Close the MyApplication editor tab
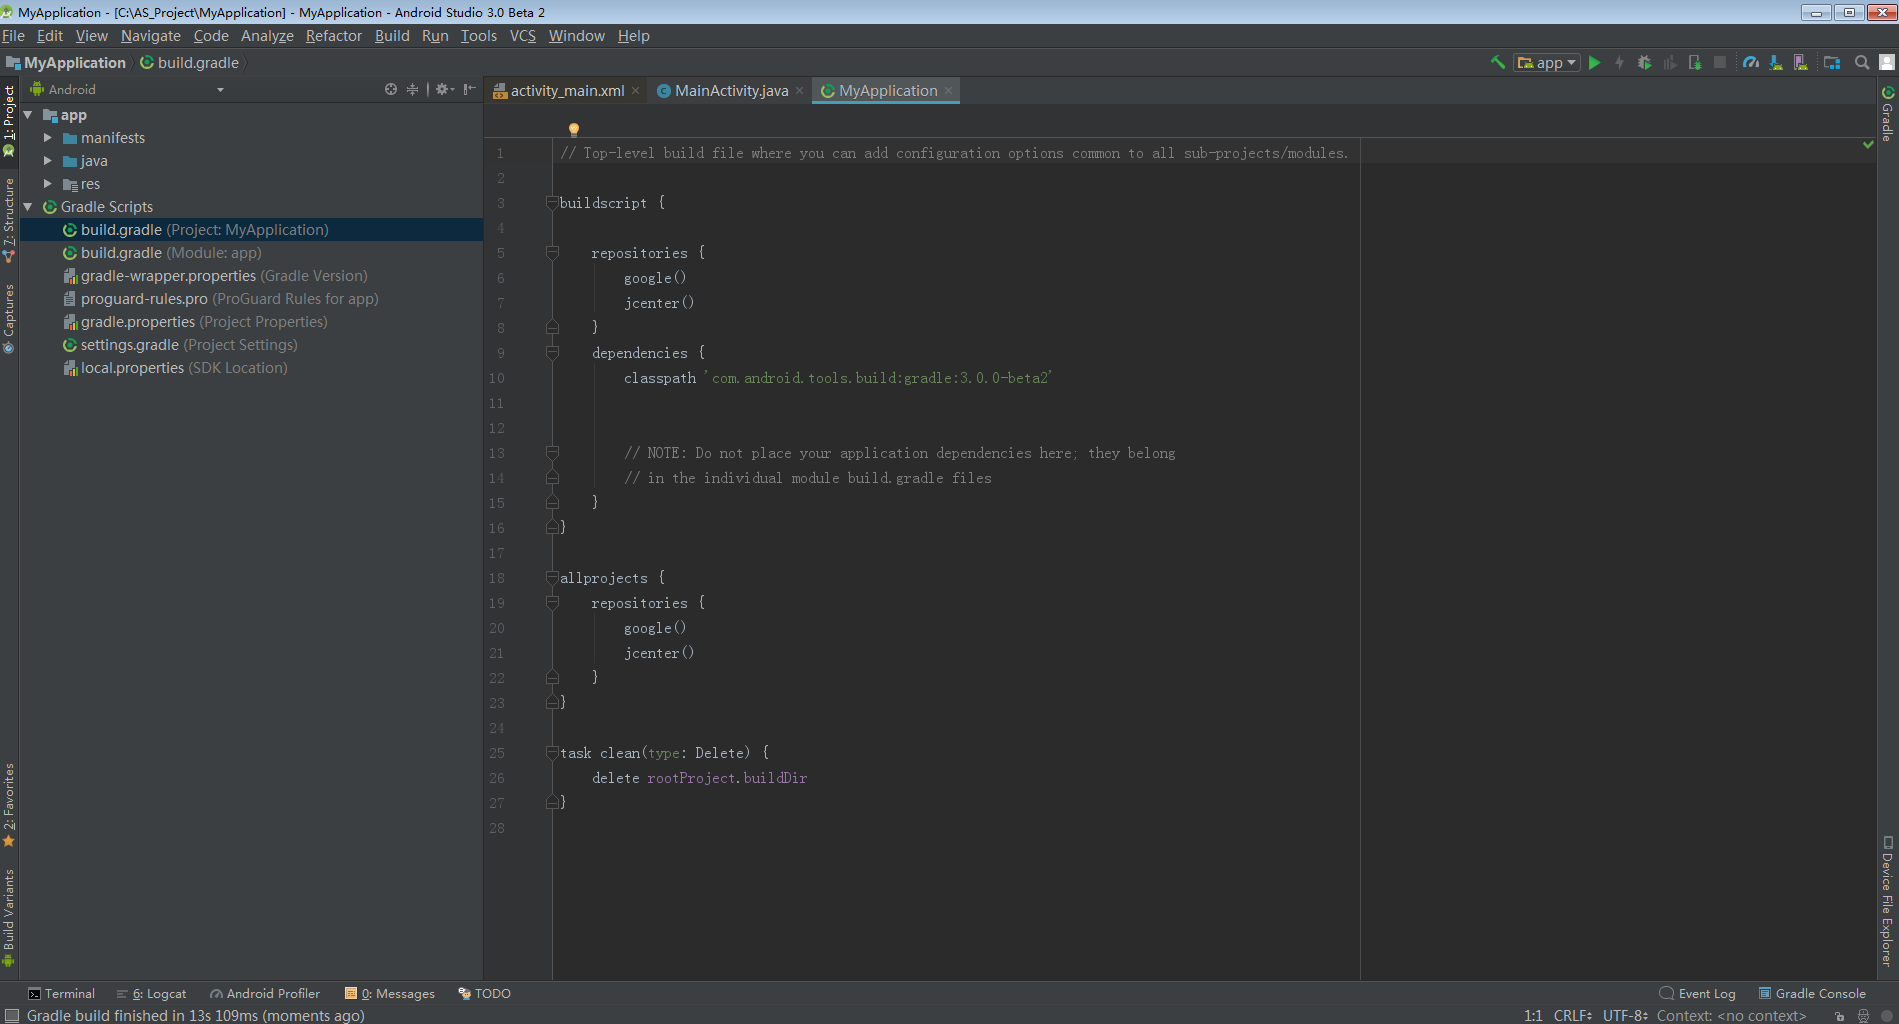The width and height of the screenshot is (1899, 1024). tap(948, 91)
